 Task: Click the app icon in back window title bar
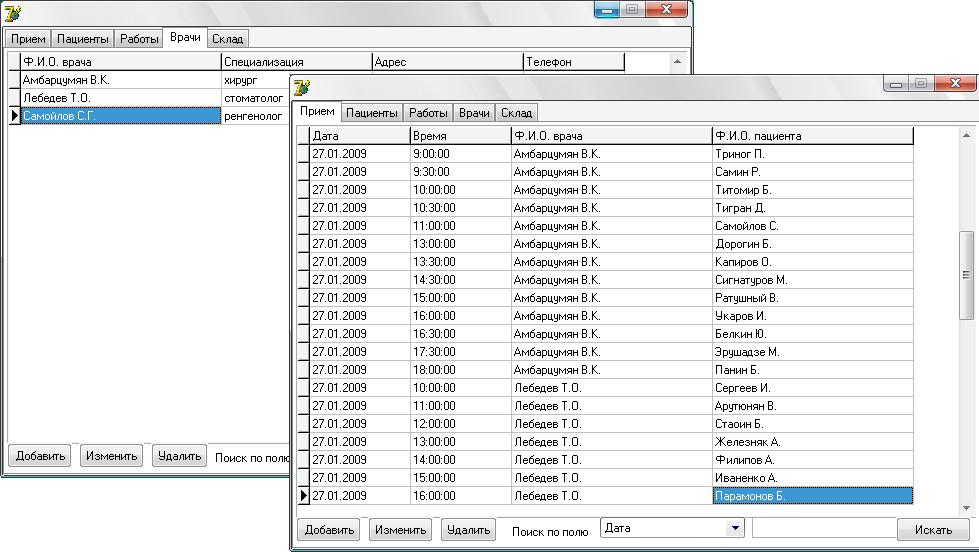[13, 13]
